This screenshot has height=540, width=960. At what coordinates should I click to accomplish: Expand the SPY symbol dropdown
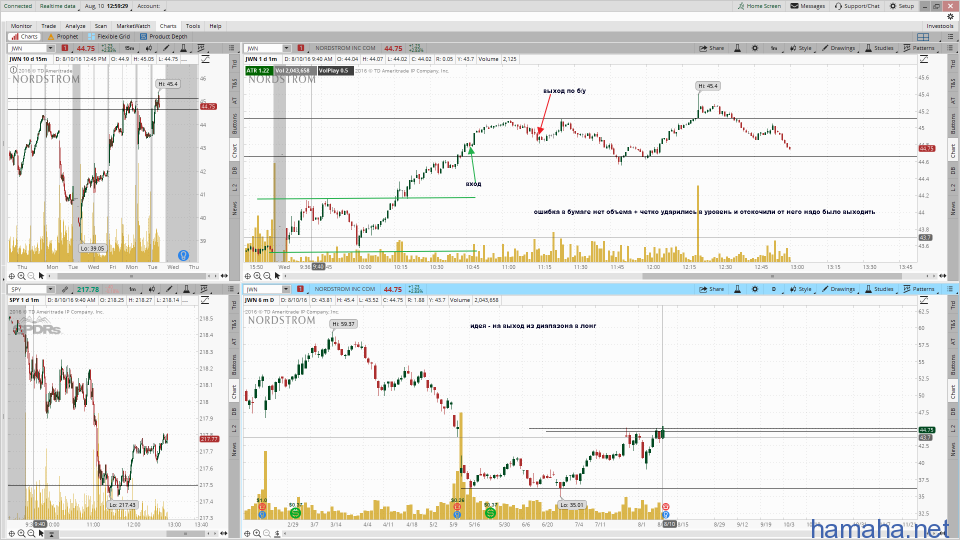50,290
